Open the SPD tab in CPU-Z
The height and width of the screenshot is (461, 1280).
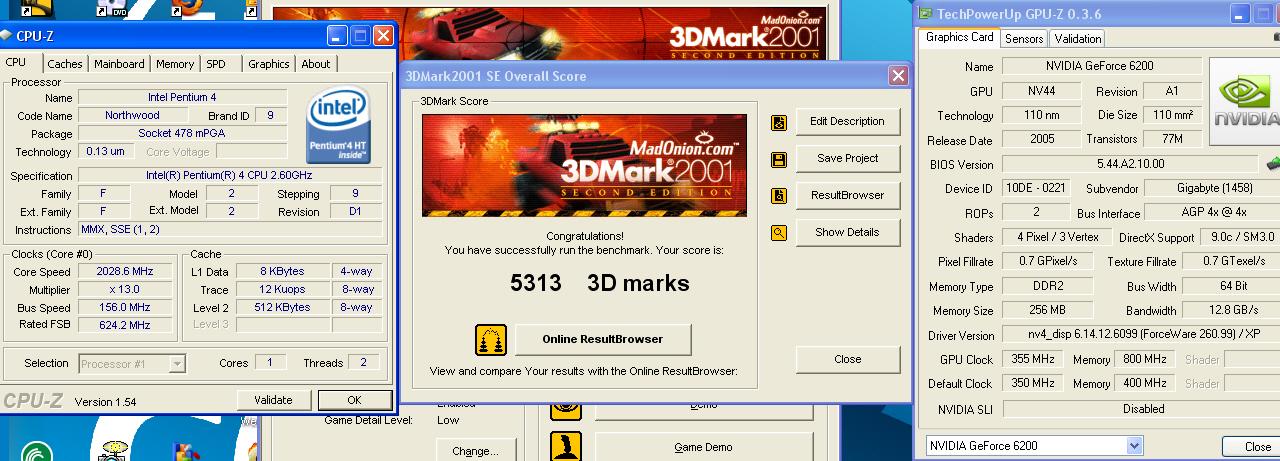[x=216, y=64]
